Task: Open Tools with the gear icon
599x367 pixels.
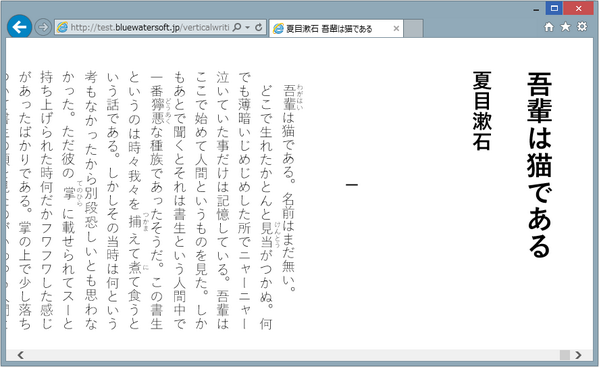Action: click(x=582, y=27)
